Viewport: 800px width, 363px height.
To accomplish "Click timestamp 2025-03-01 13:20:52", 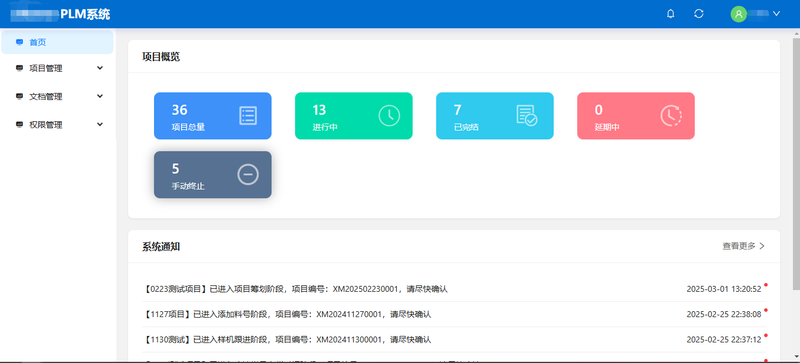I will tap(723, 289).
